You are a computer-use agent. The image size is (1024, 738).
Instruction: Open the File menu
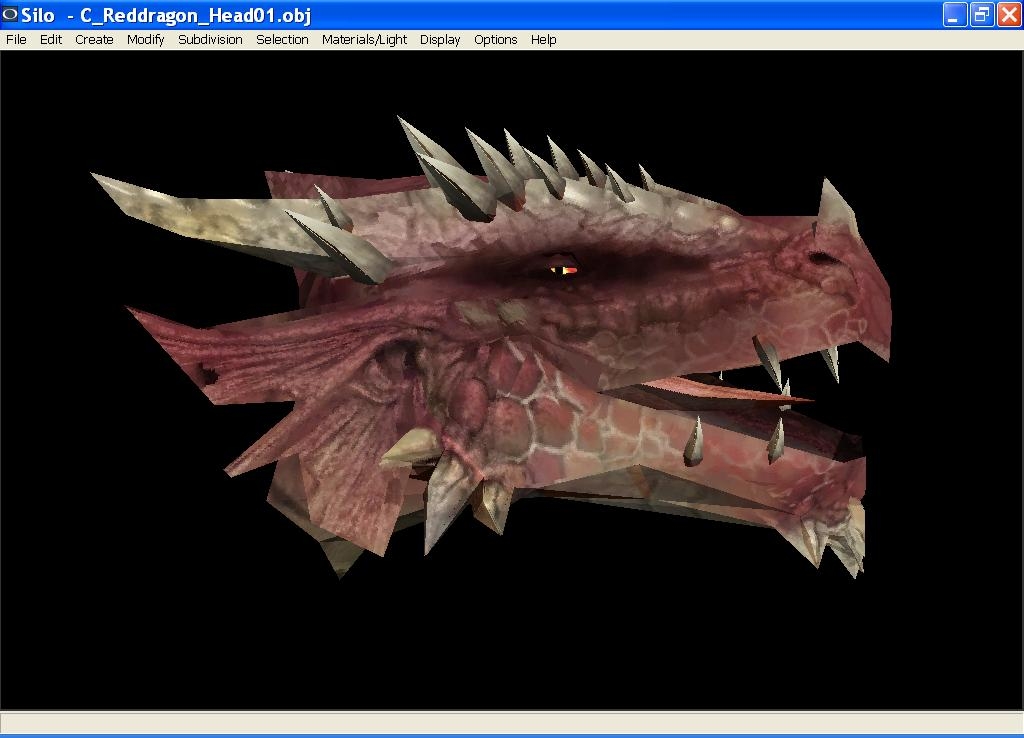16,40
